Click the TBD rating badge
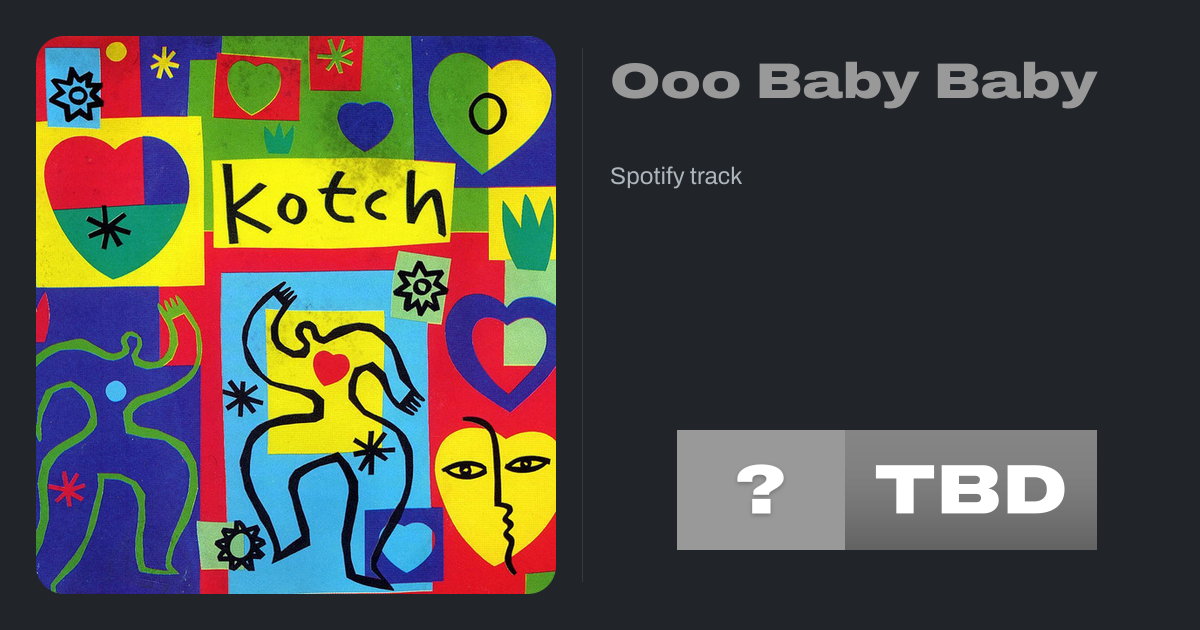The height and width of the screenshot is (630, 1200). (971, 490)
